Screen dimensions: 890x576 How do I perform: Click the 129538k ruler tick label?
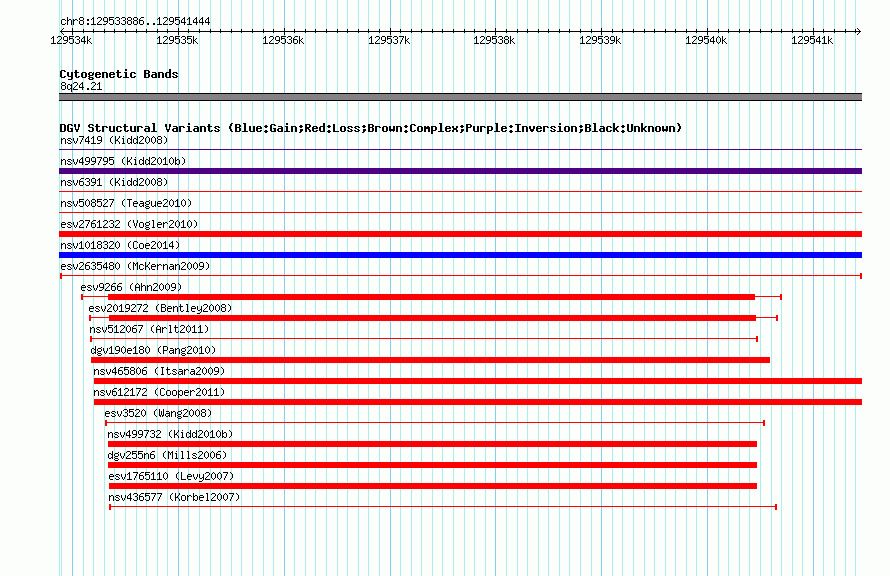pos(494,40)
